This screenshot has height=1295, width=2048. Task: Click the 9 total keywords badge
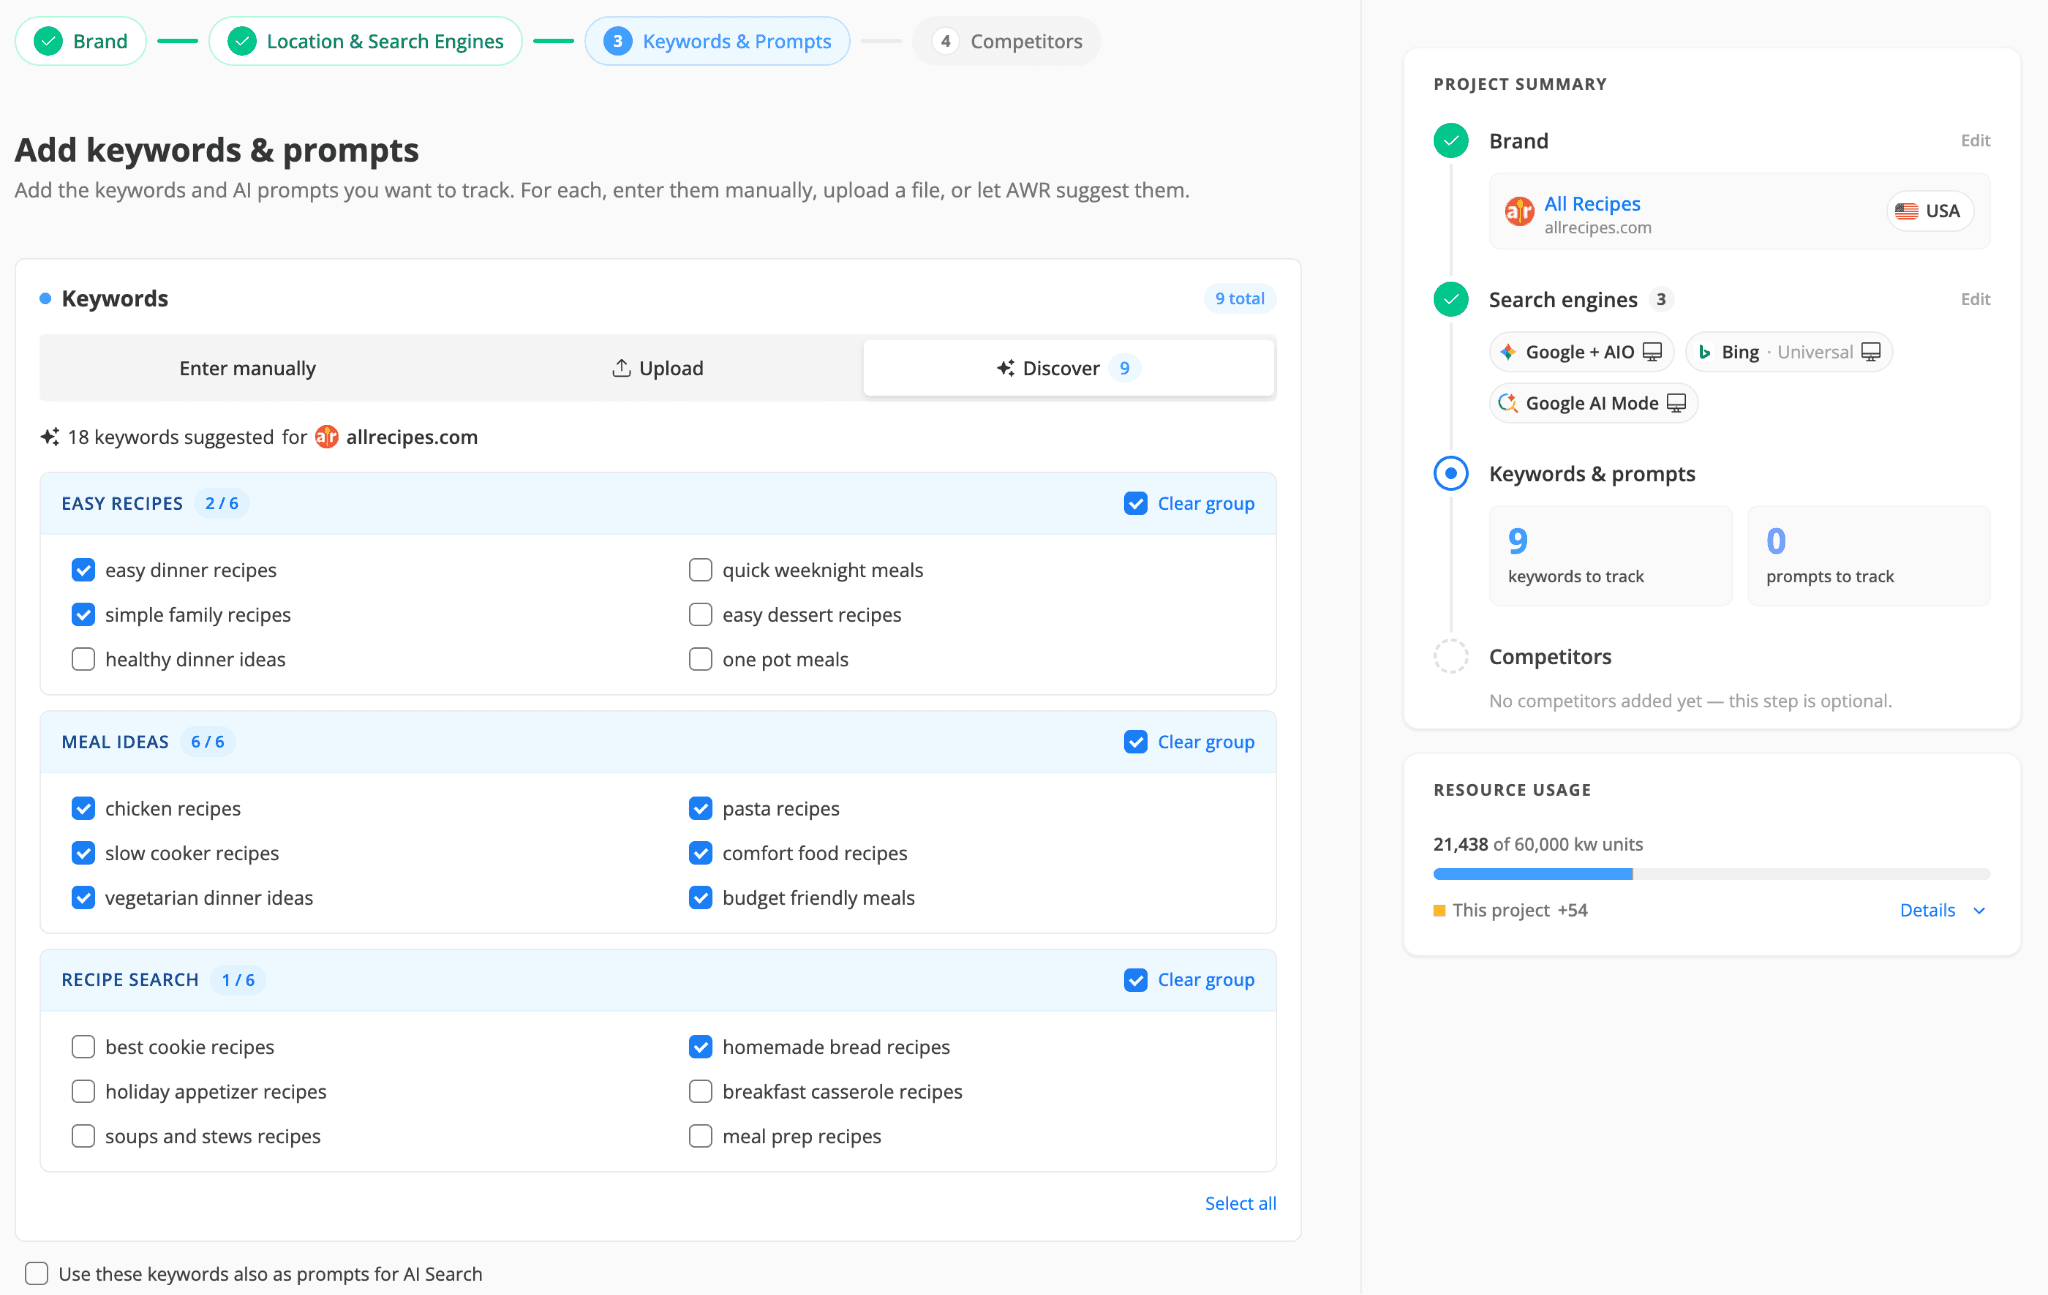pos(1240,299)
